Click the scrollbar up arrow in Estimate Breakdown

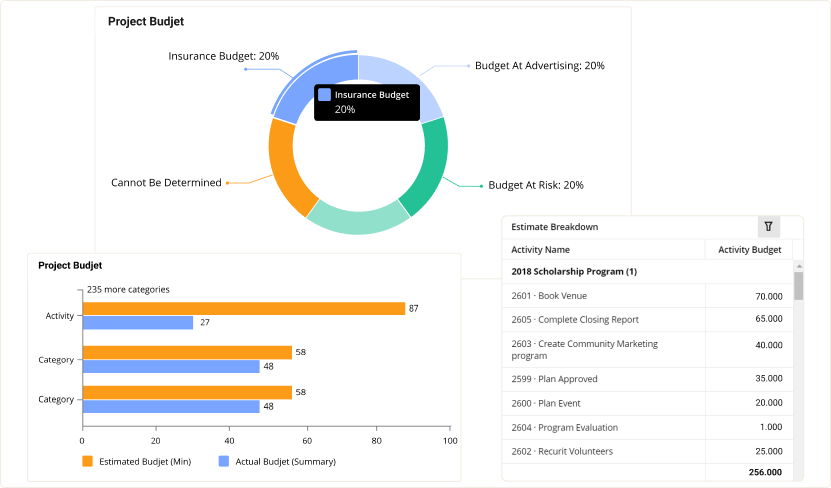pyautogui.click(x=798, y=266)
